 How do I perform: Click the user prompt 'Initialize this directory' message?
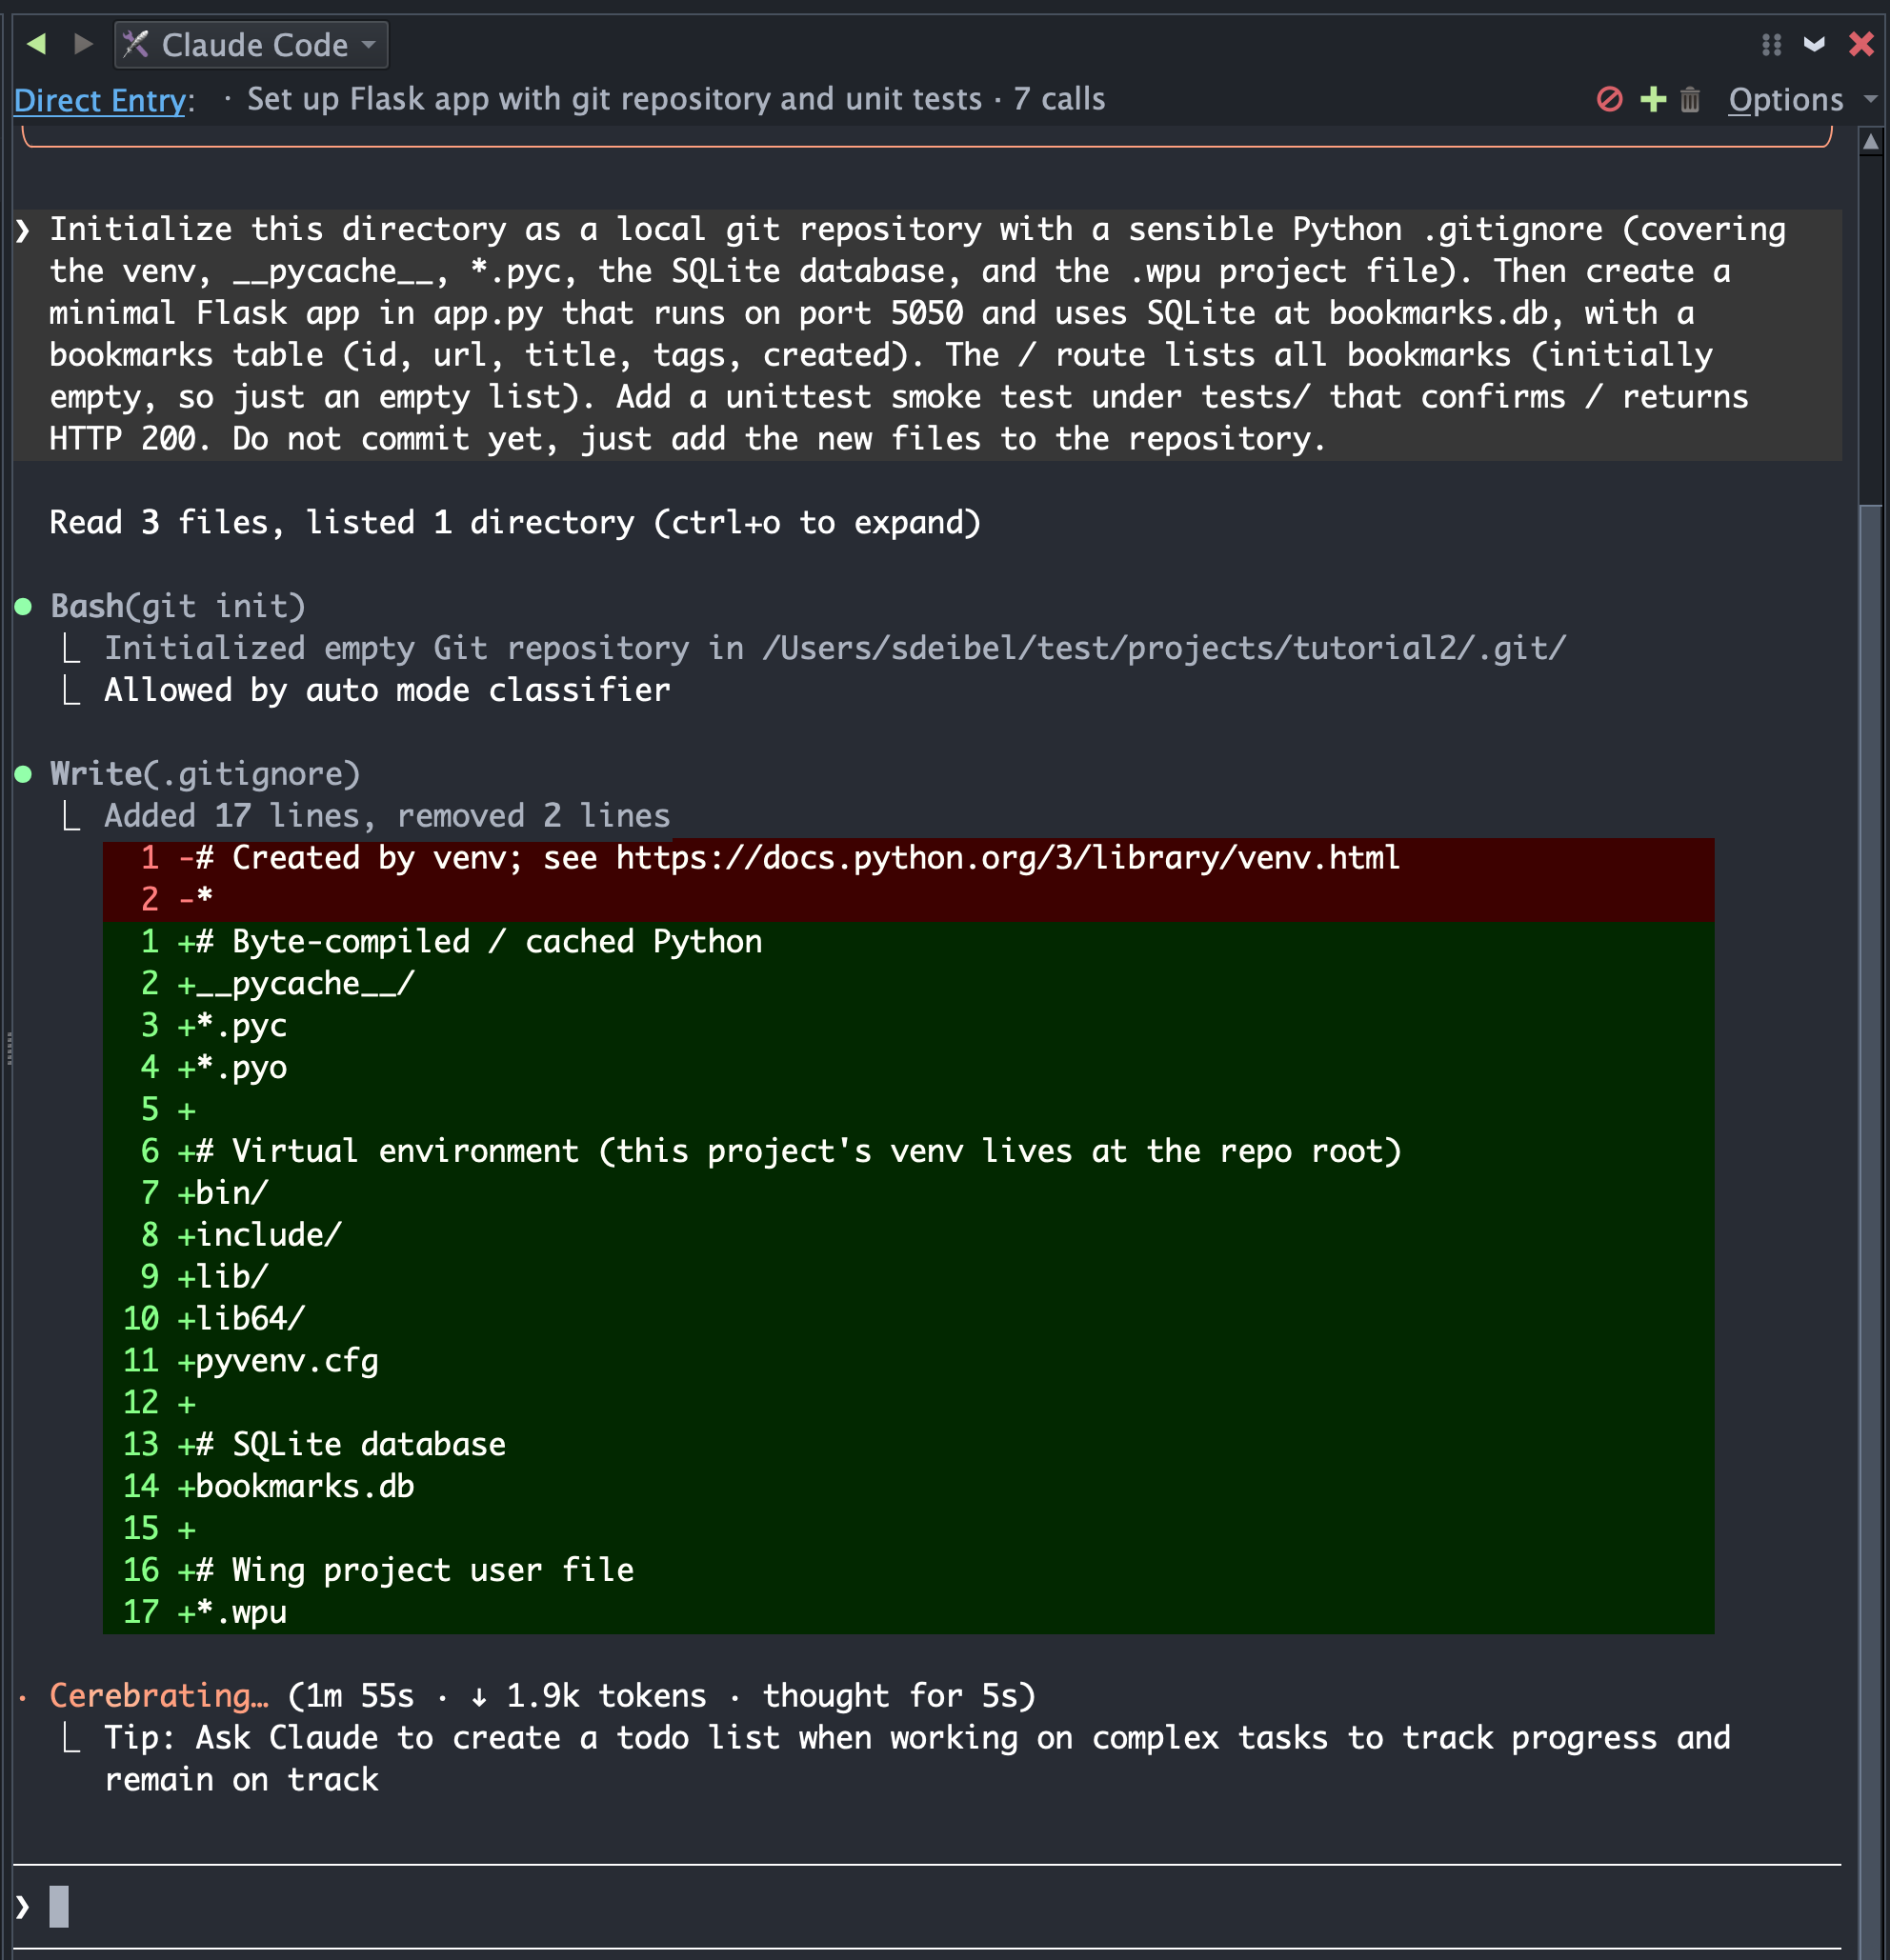click(x=927, y=334)
